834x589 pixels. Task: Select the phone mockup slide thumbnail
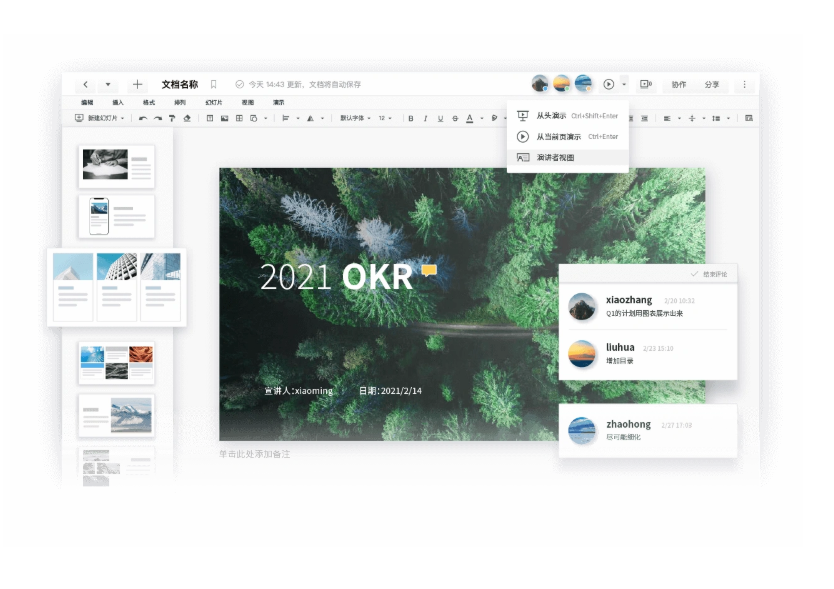coord(116,216)
